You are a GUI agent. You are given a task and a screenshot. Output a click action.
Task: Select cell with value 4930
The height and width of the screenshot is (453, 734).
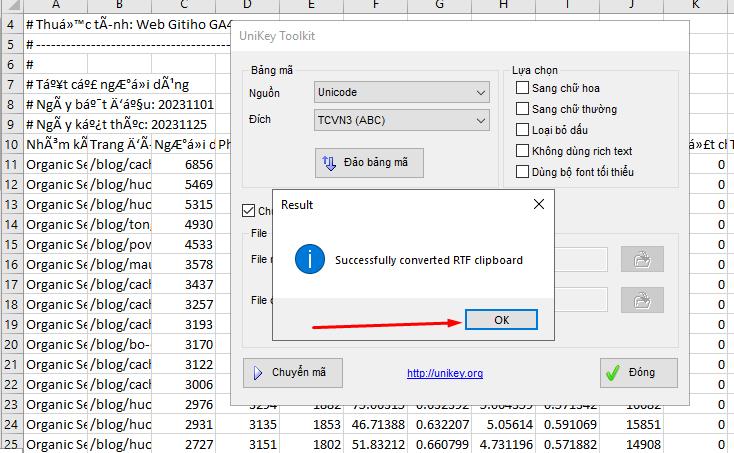pos(183,225)
